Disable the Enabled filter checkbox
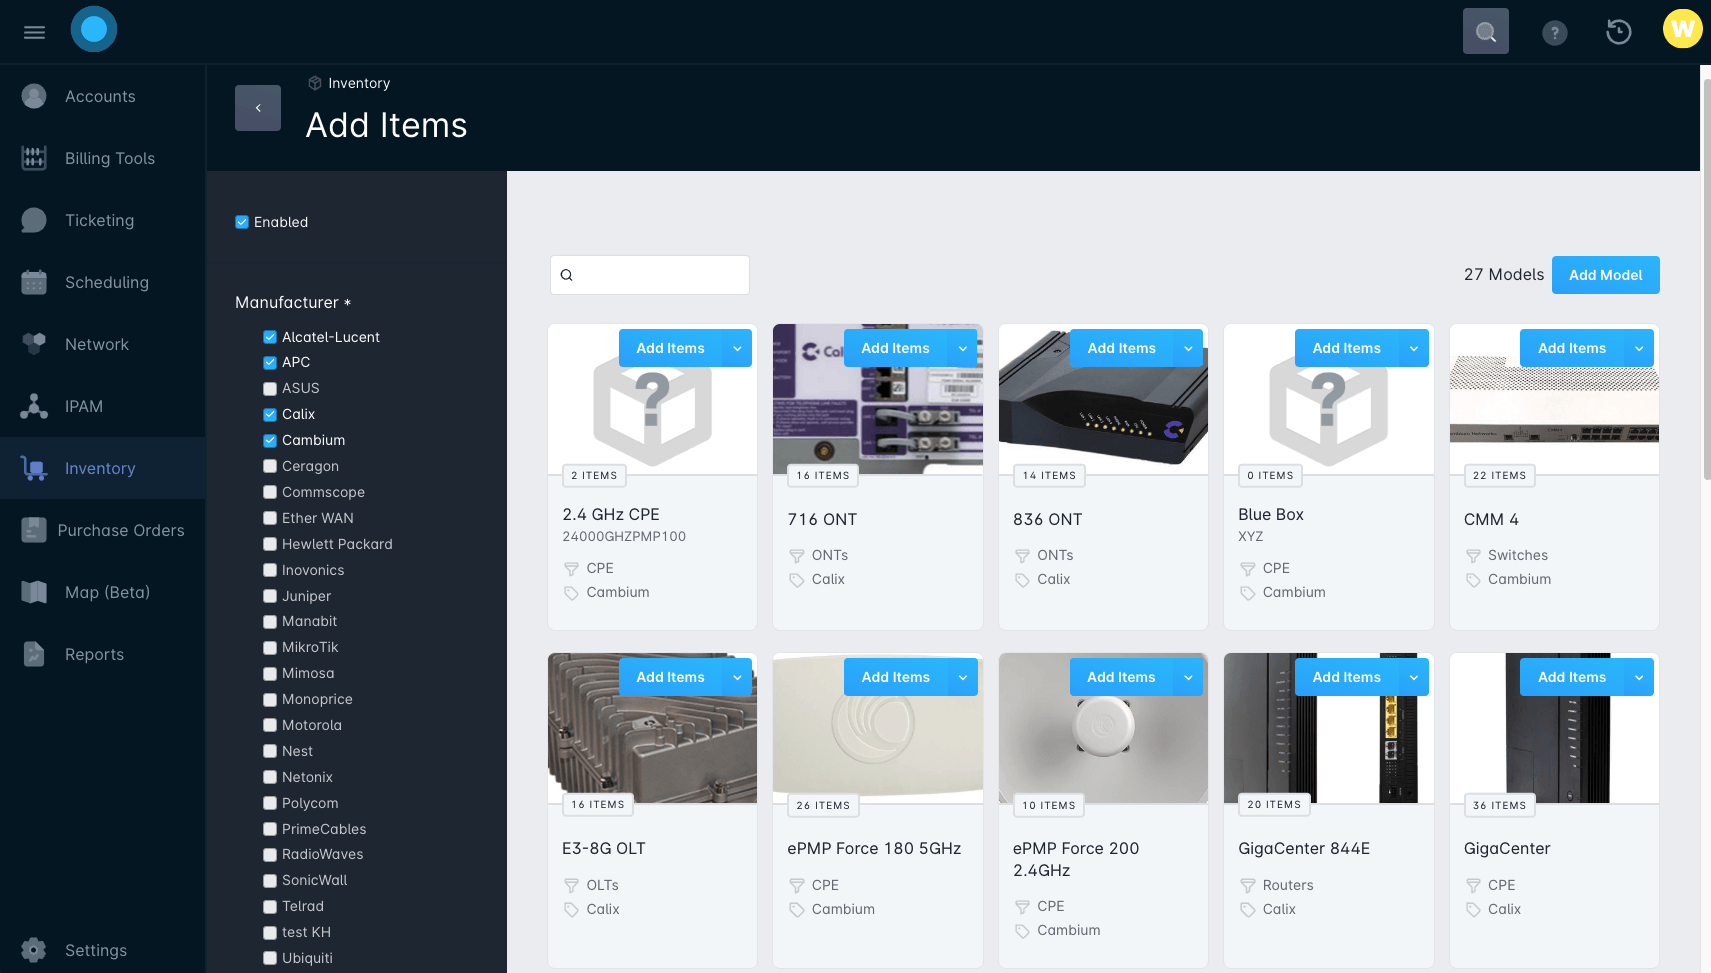1711x973 pixels. 241,222
